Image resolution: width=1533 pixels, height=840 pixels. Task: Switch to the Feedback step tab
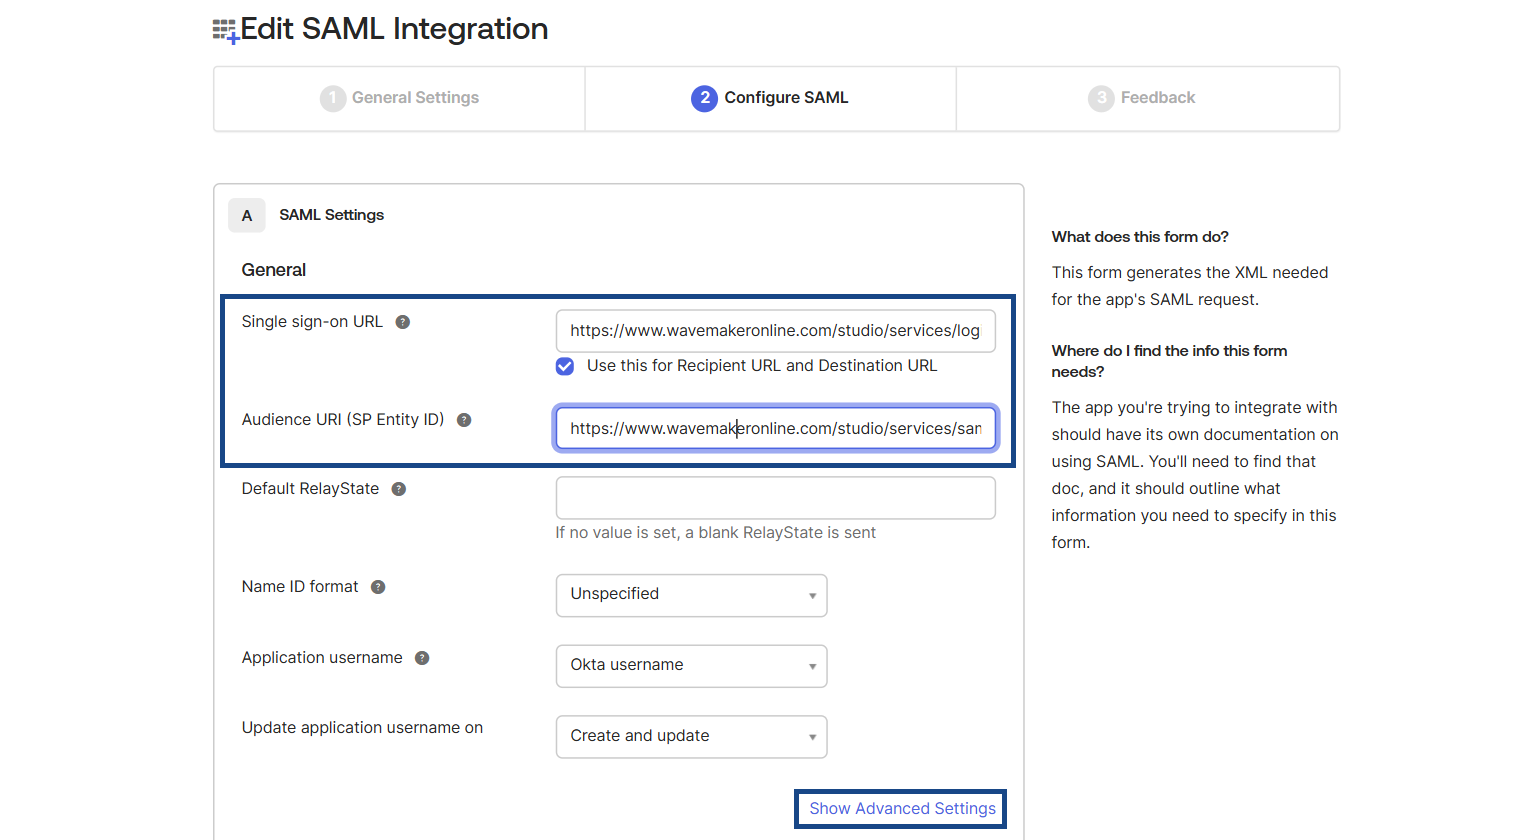[1157, 98]
